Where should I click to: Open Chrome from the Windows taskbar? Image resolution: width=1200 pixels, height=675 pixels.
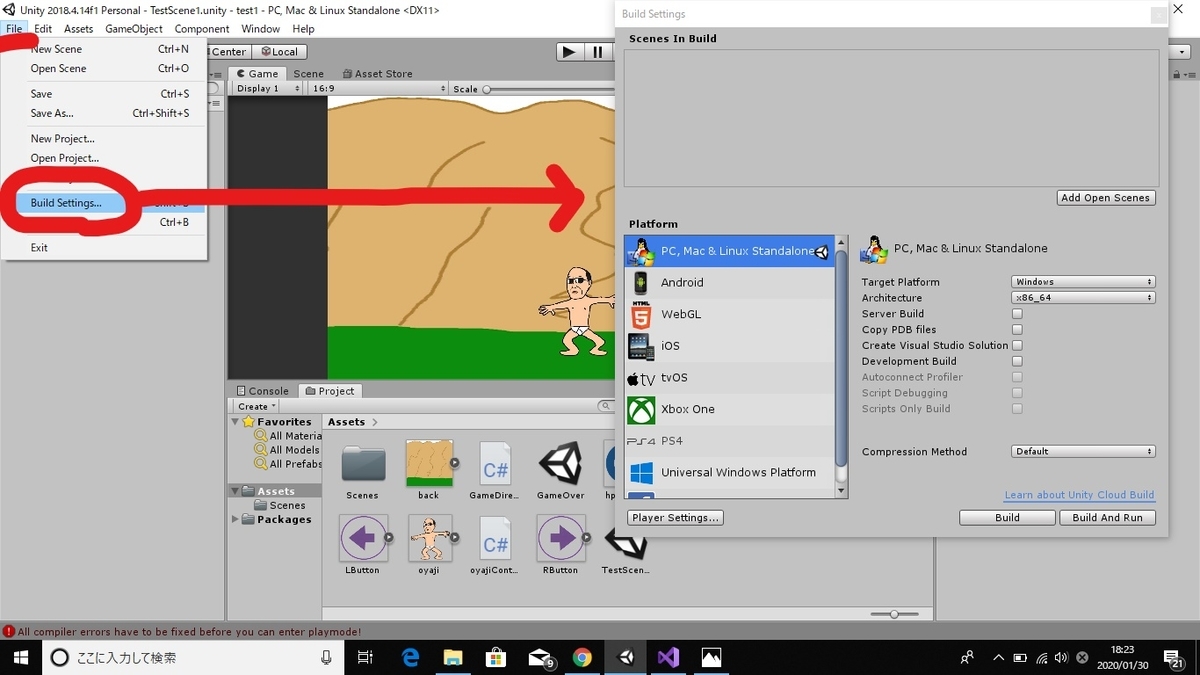coord(582,657)
